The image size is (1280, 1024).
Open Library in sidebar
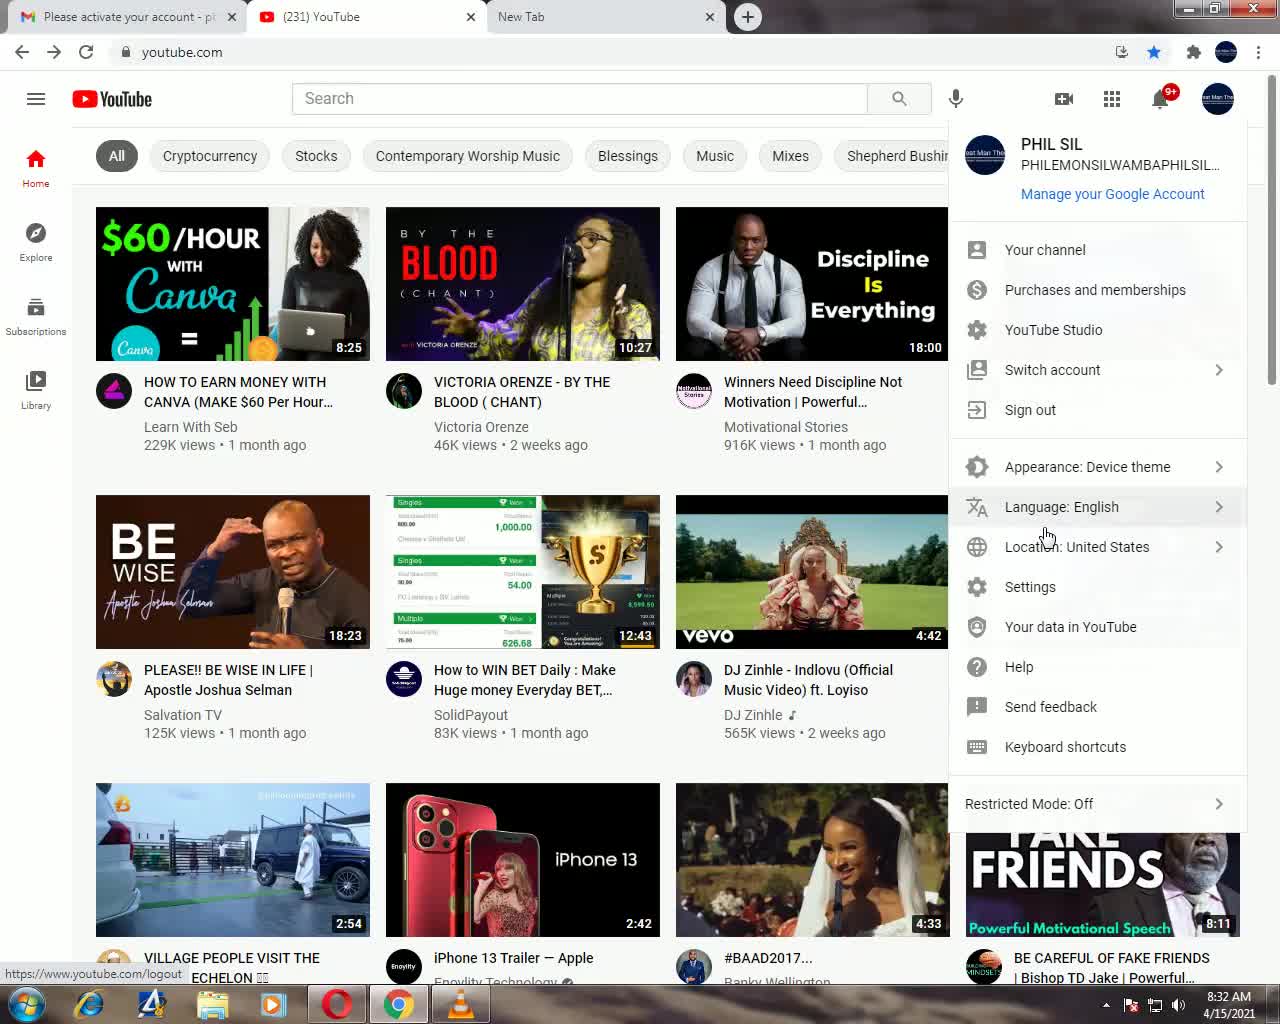[36, 391]
